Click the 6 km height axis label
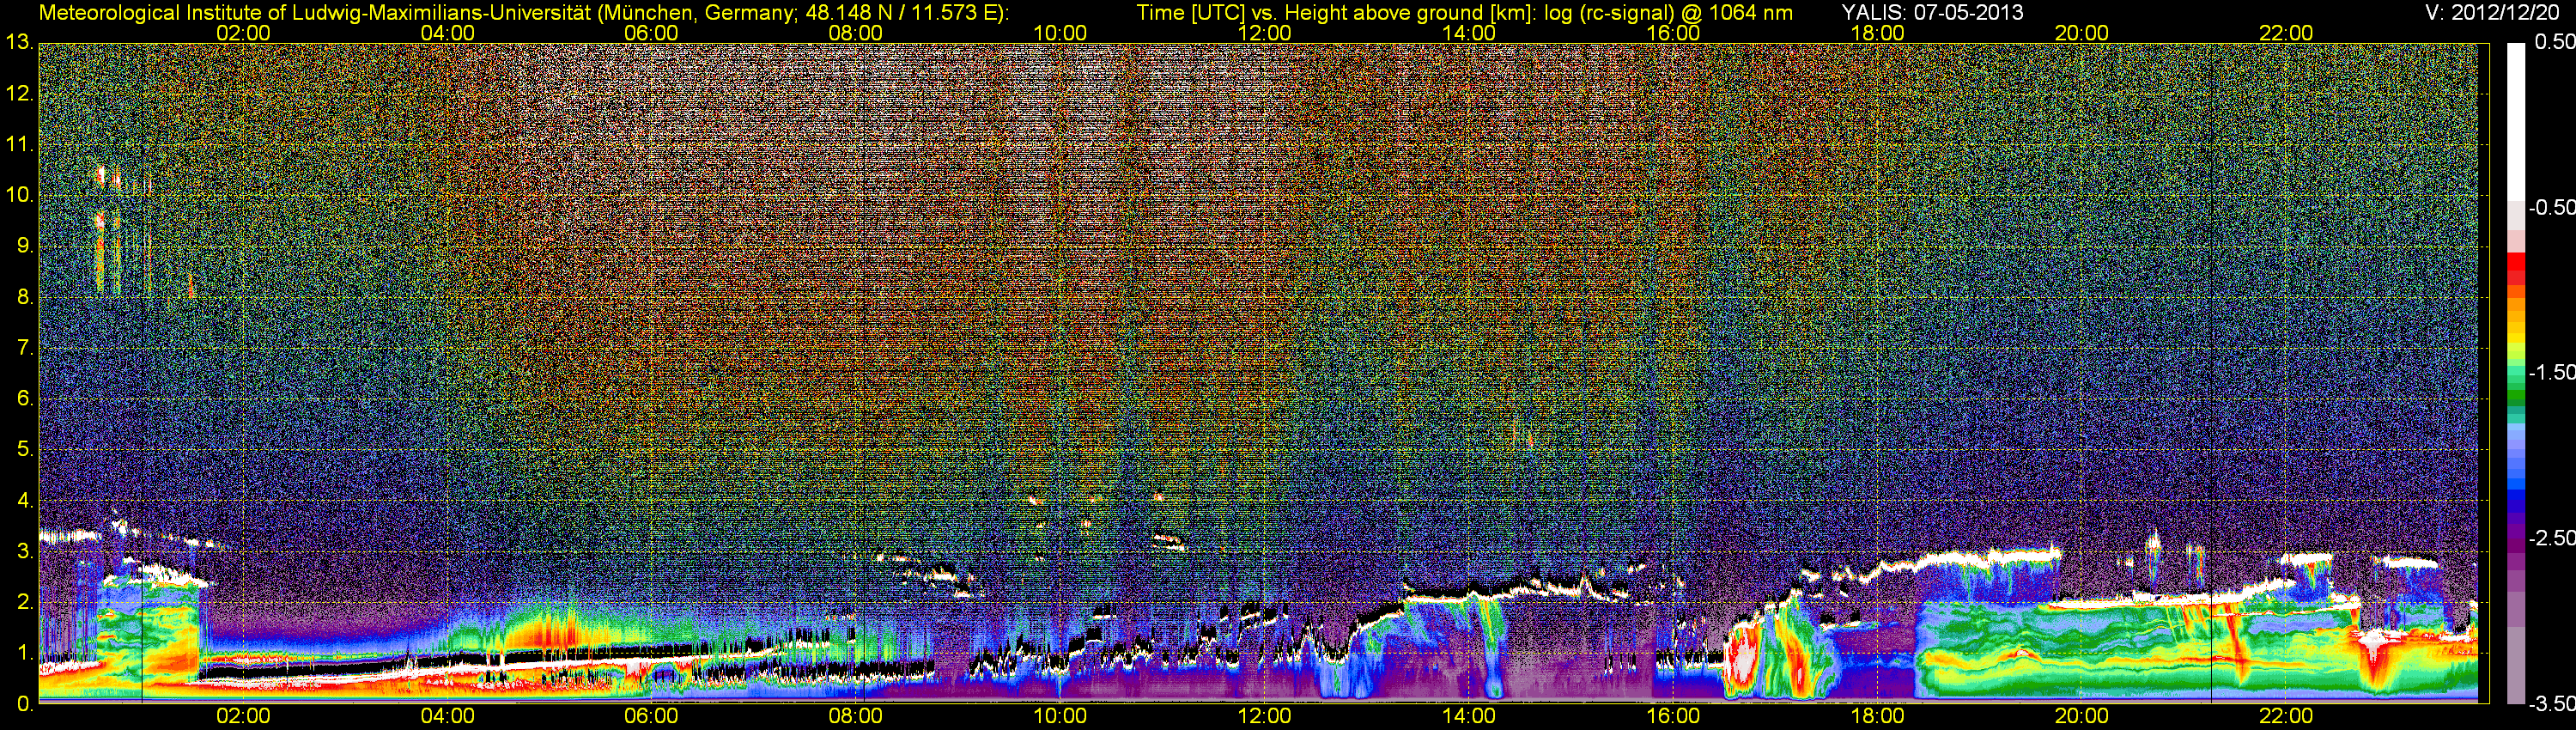This screenshot has height=730, width=2576. pos(24,399)
